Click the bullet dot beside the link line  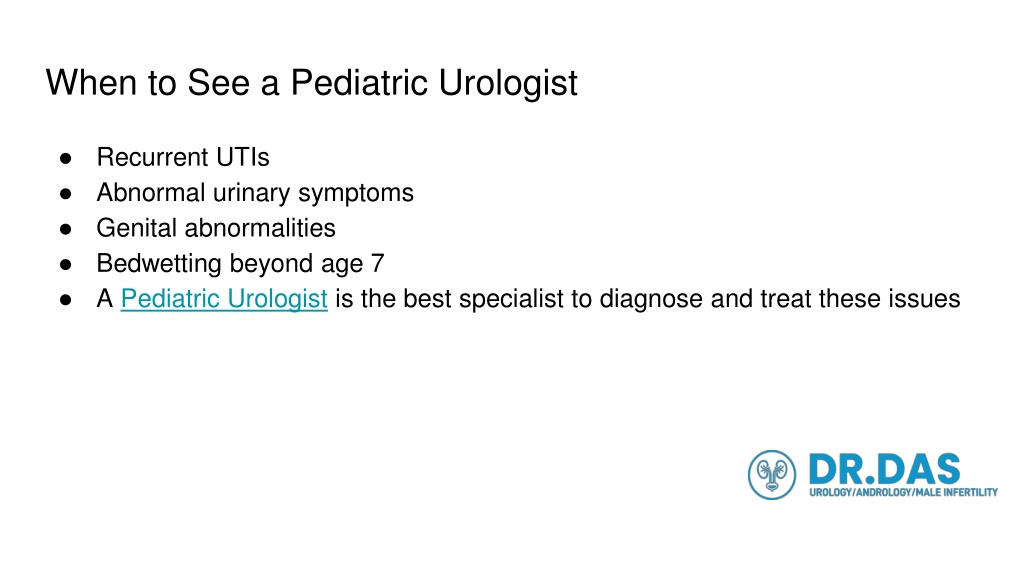(65, 299)
